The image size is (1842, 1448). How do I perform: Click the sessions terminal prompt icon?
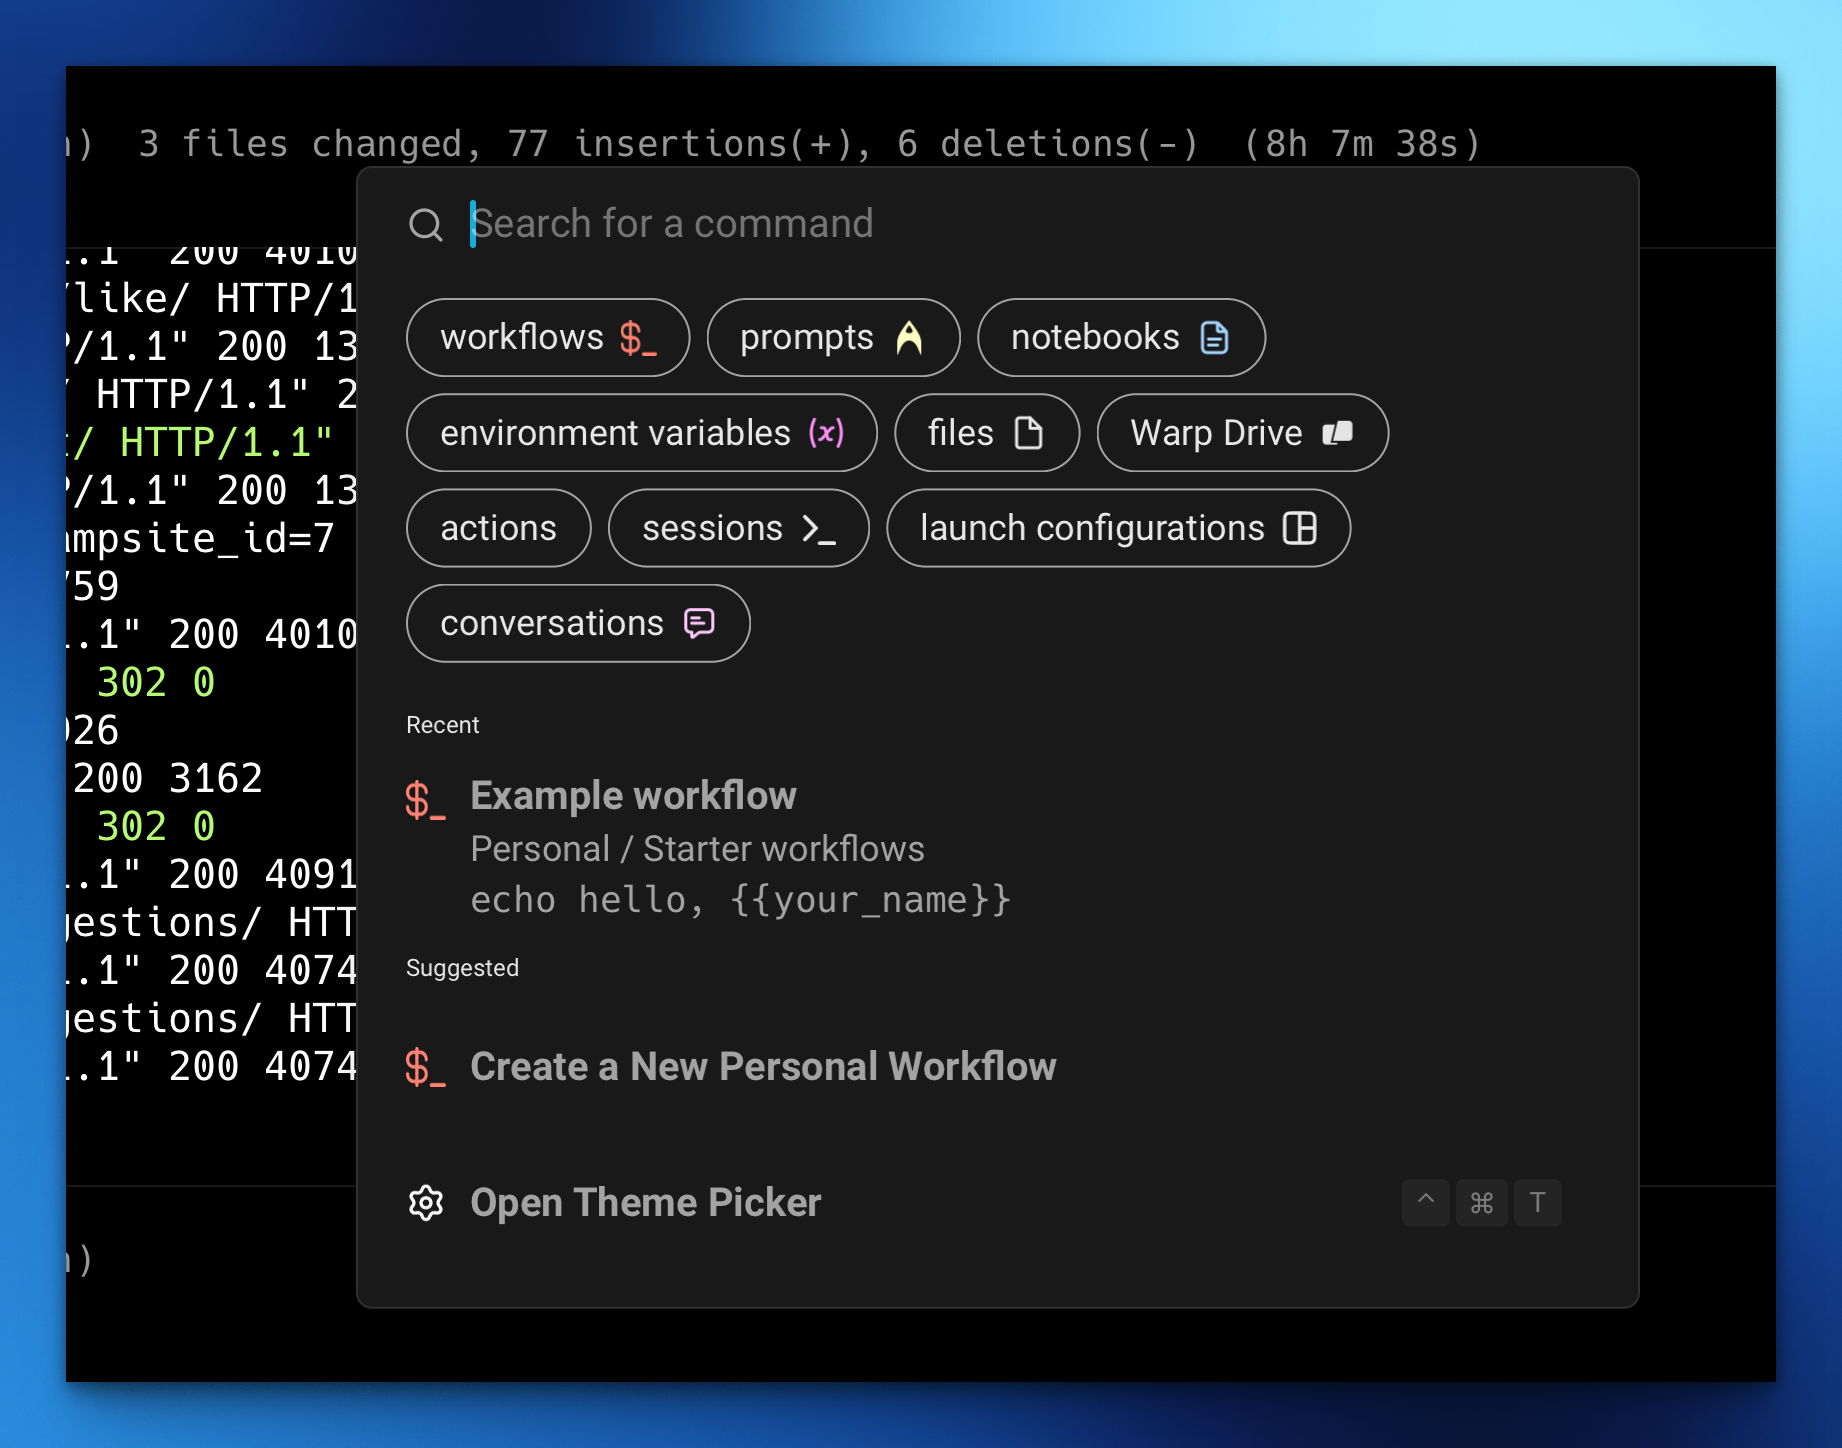(819, 528)
